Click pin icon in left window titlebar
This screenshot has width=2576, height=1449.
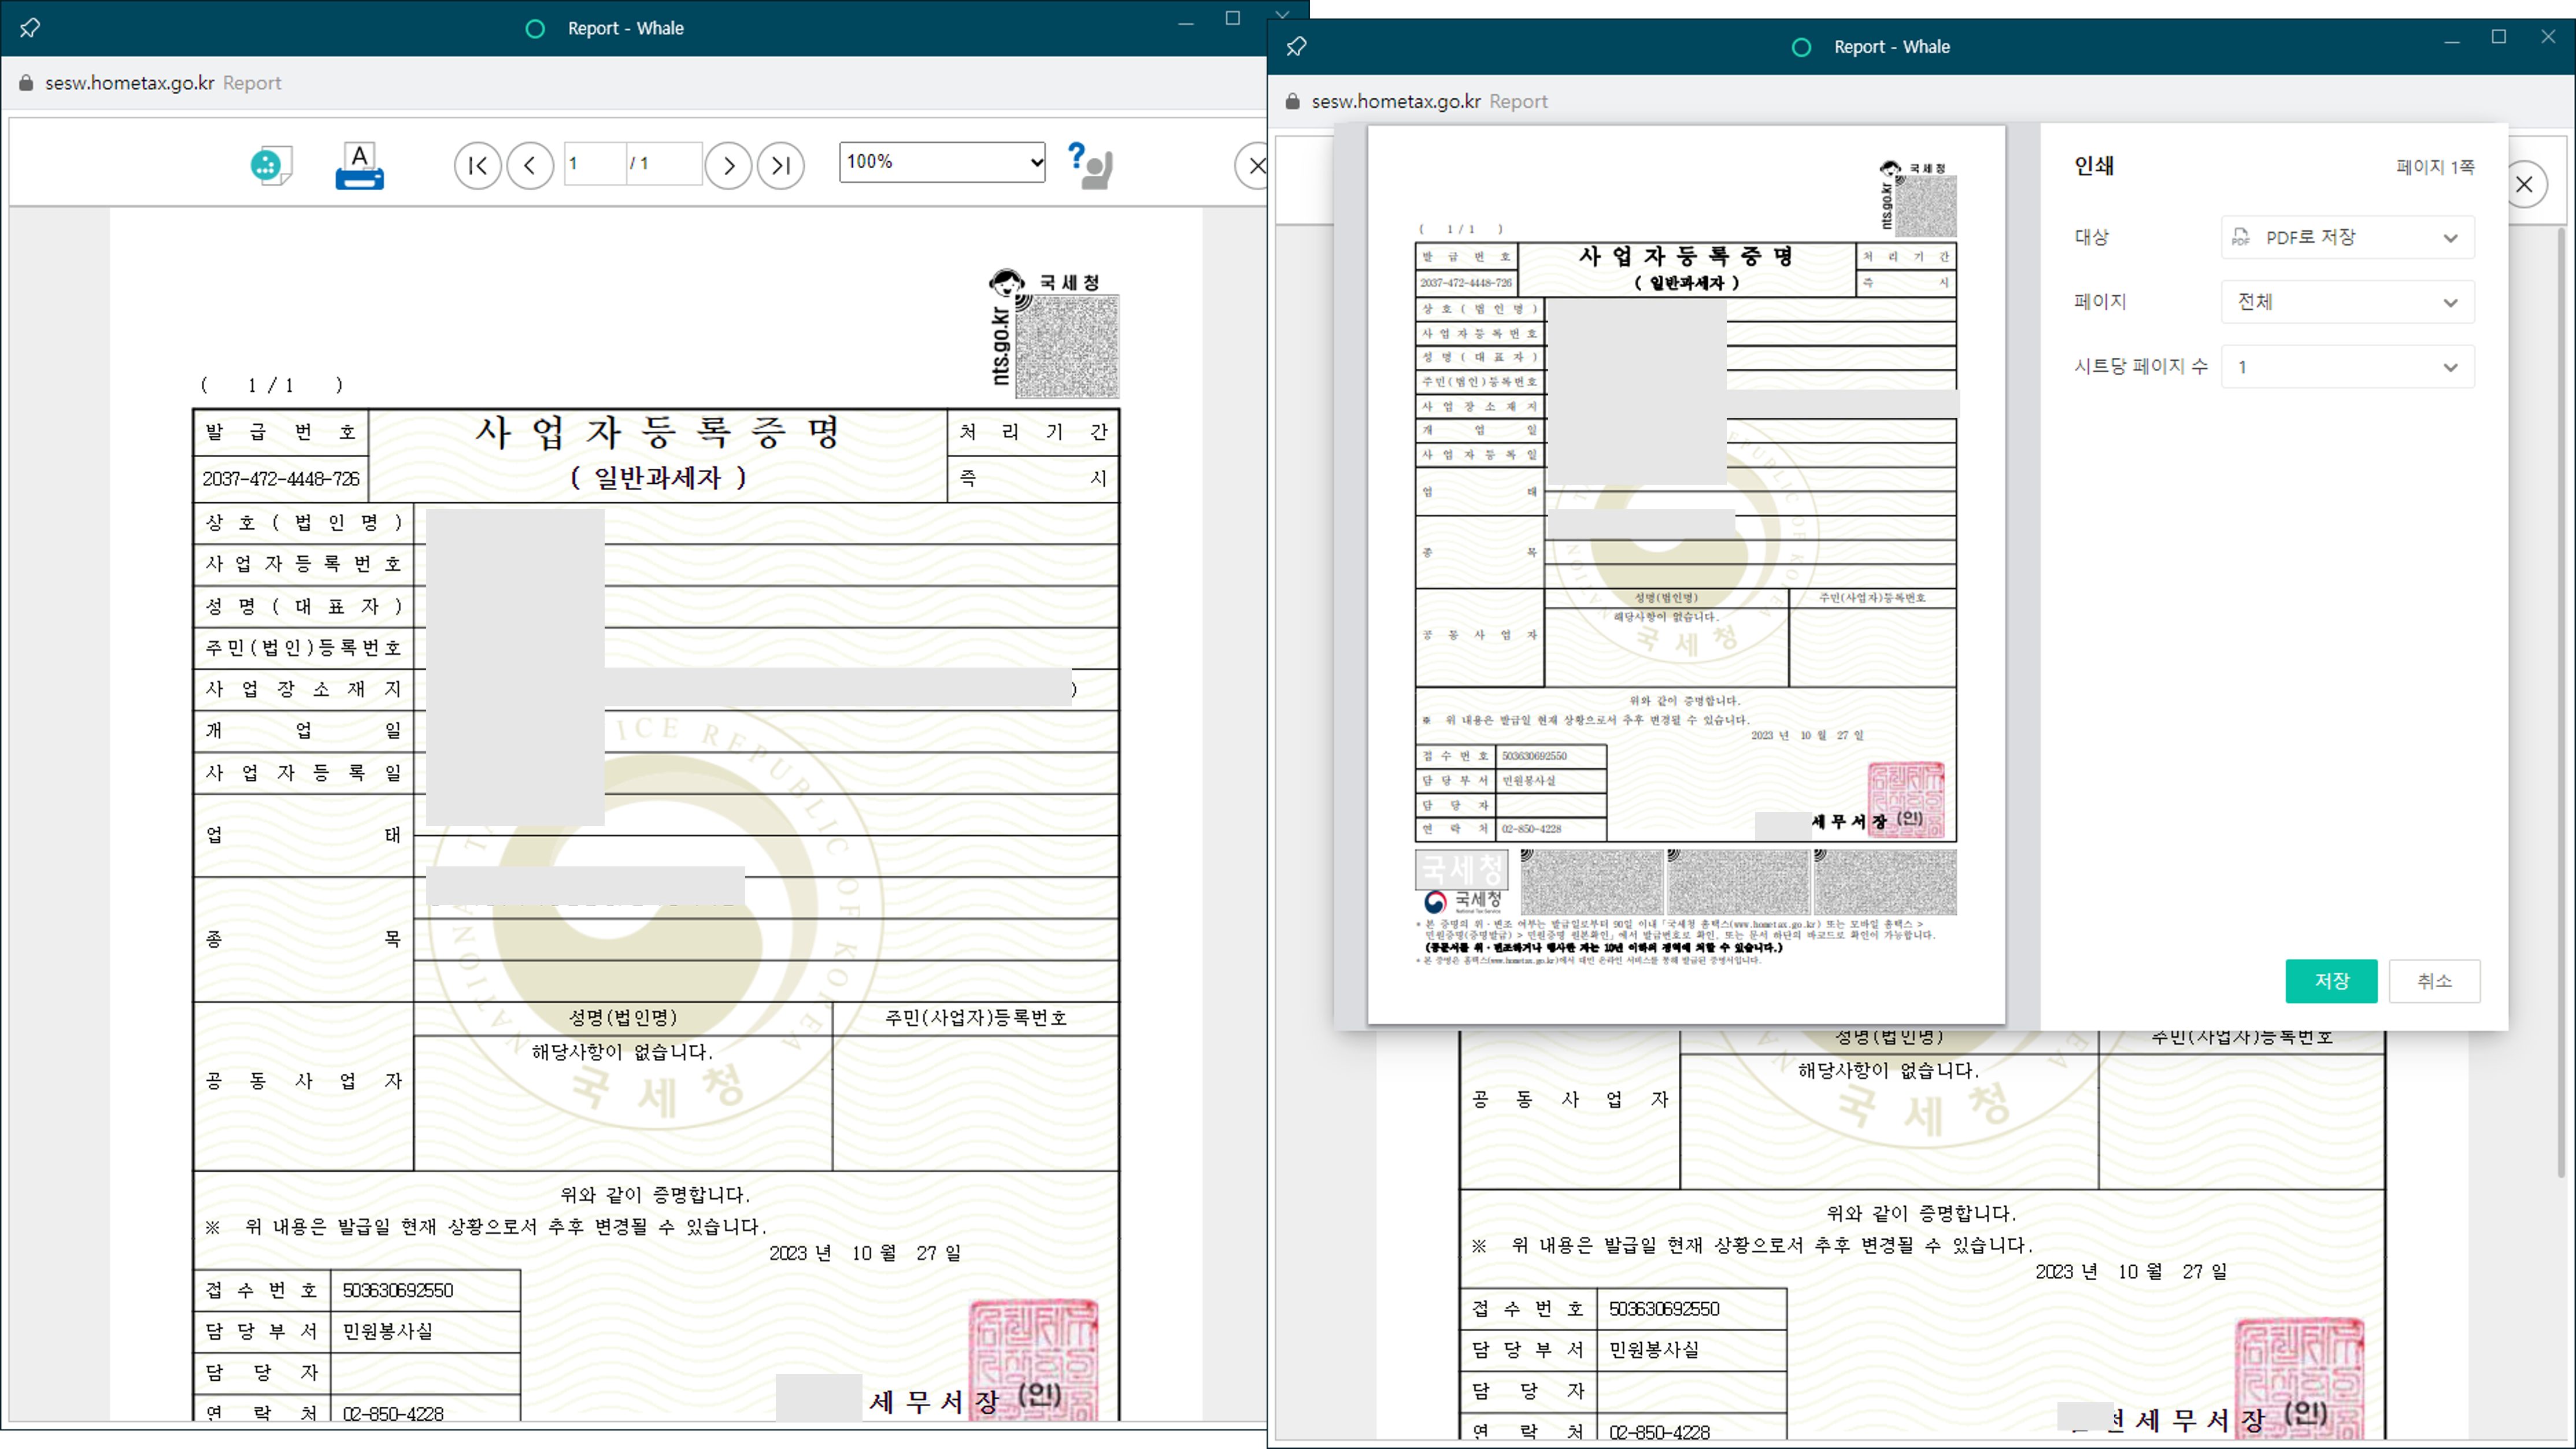[x=30, y=28]
